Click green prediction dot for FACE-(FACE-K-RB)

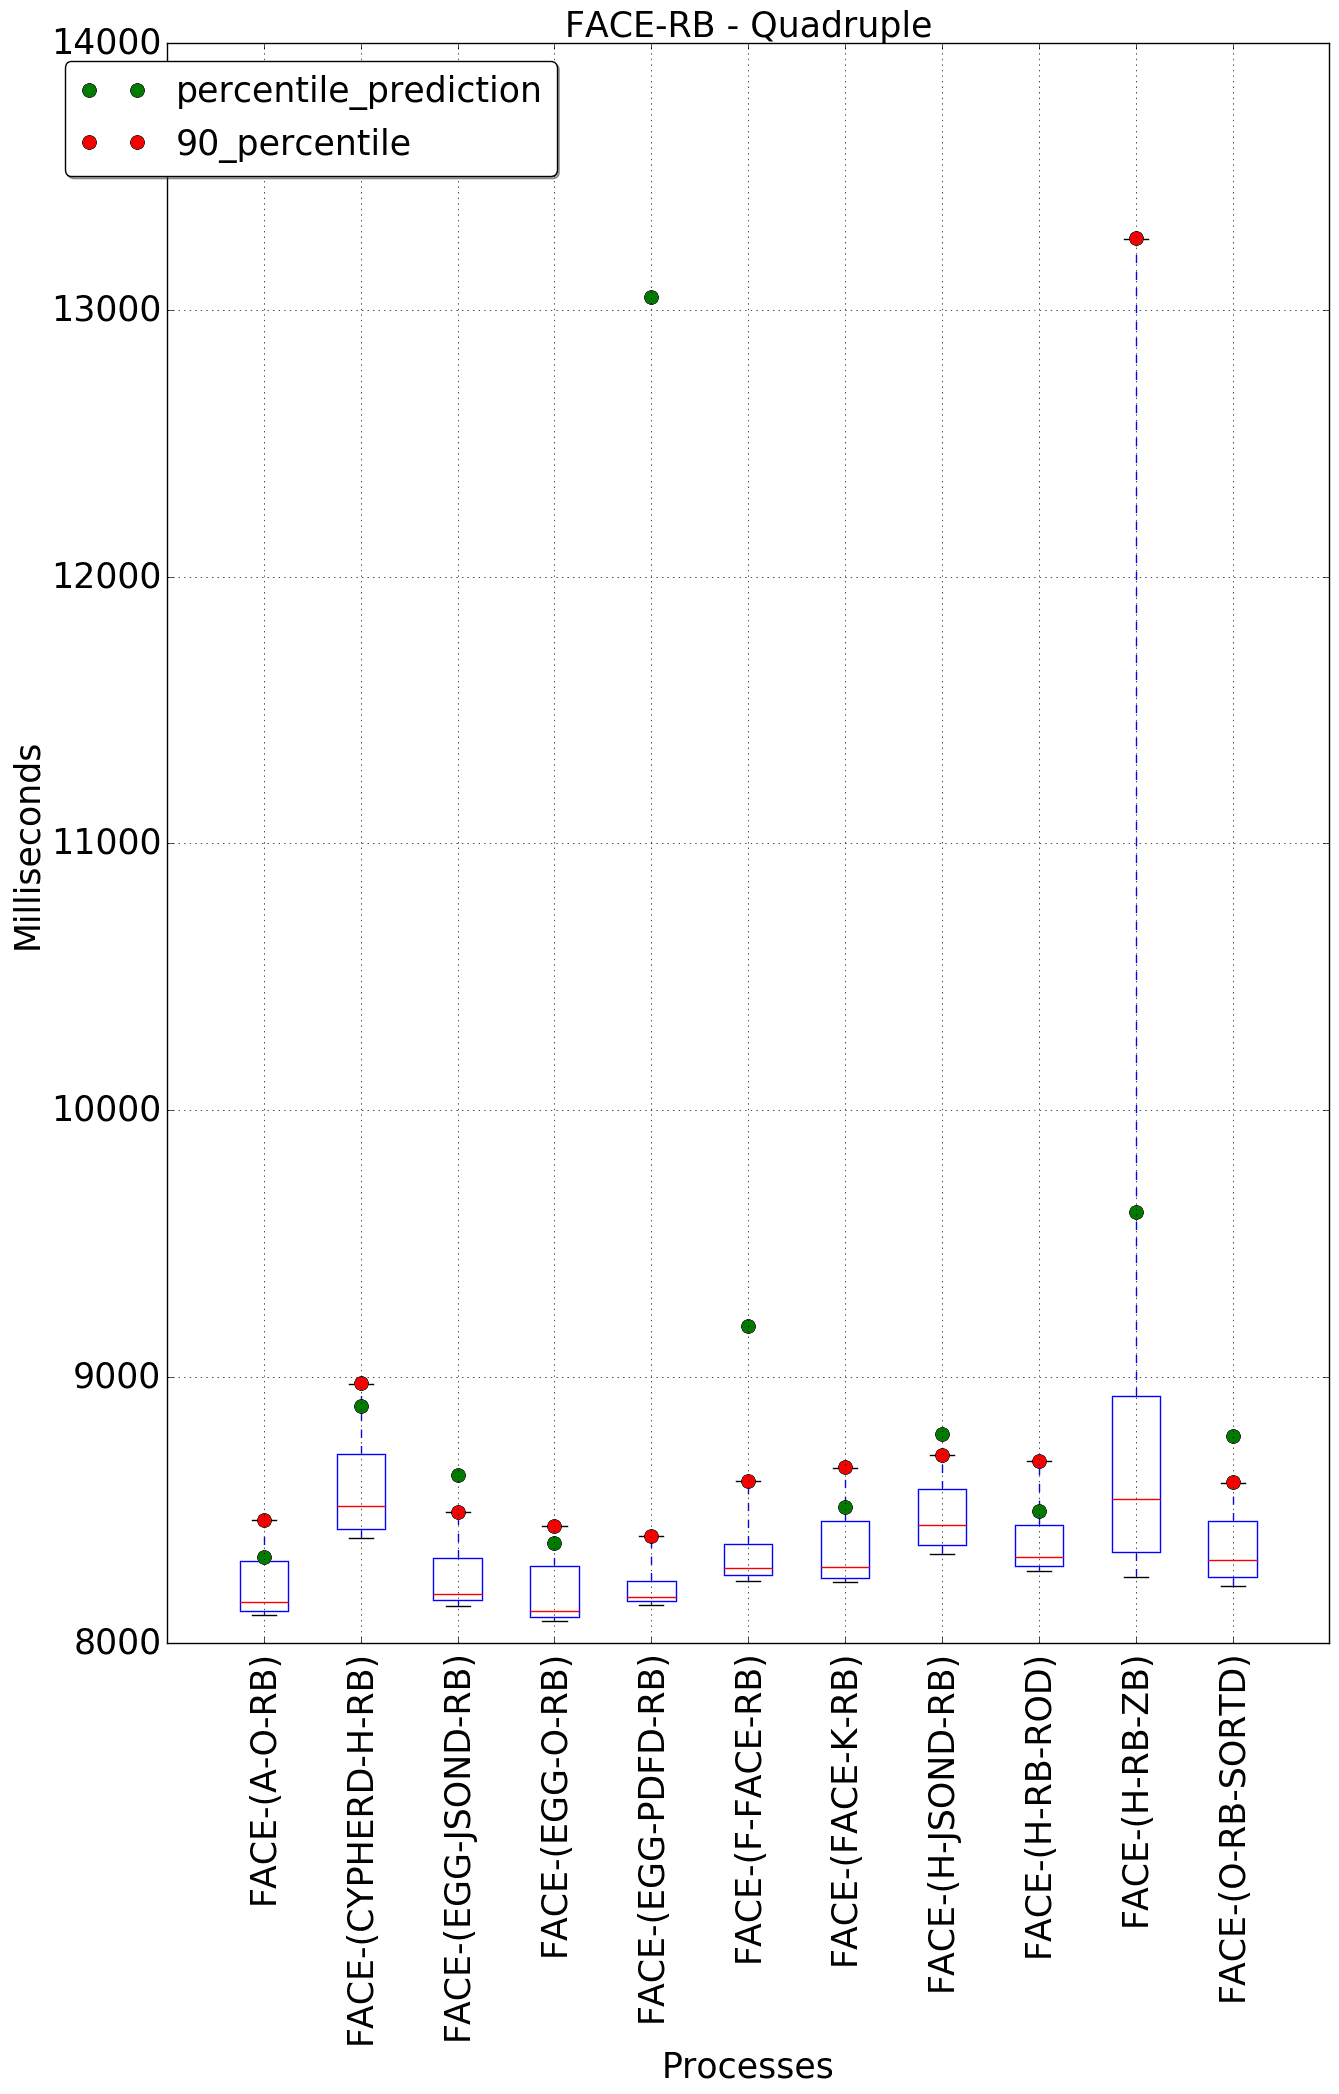pos(845,1507)
